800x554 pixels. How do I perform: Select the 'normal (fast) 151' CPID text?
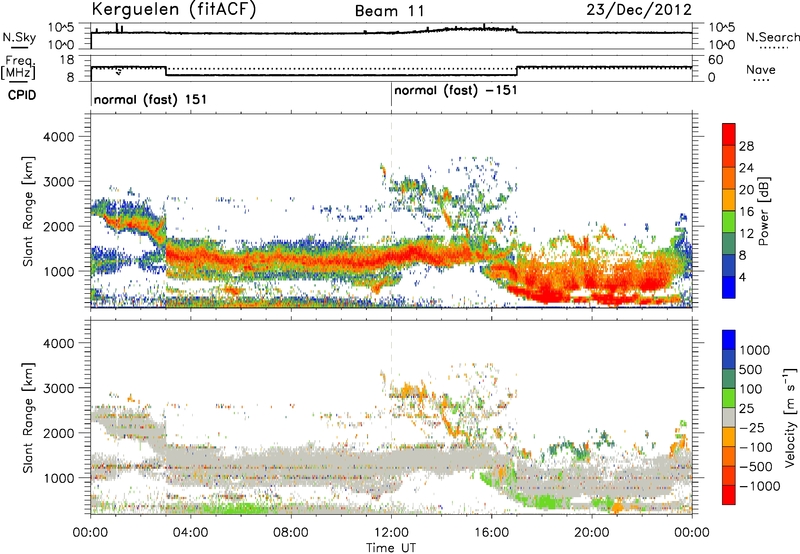point(150,99)
